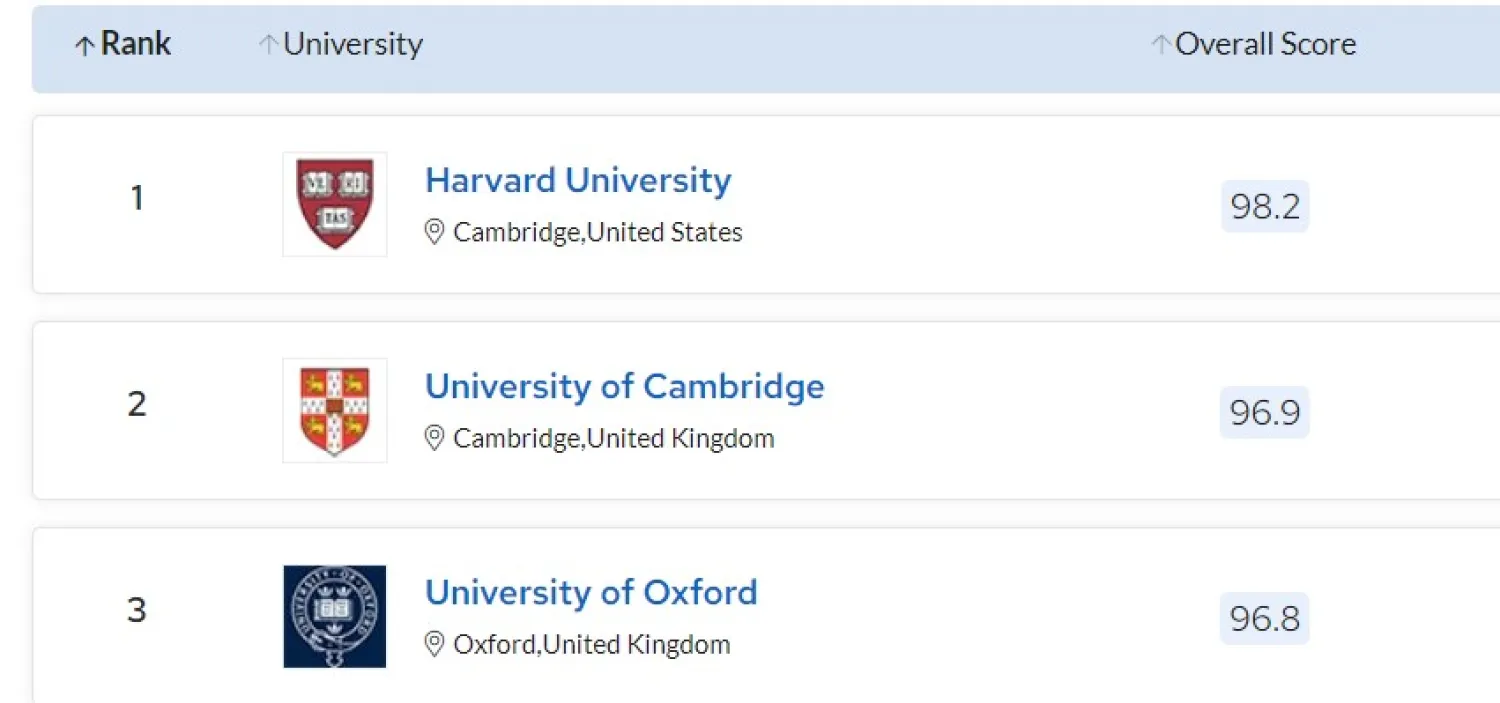
Task: Open the University of Oxford link
Action: click(x=591, y=593)
